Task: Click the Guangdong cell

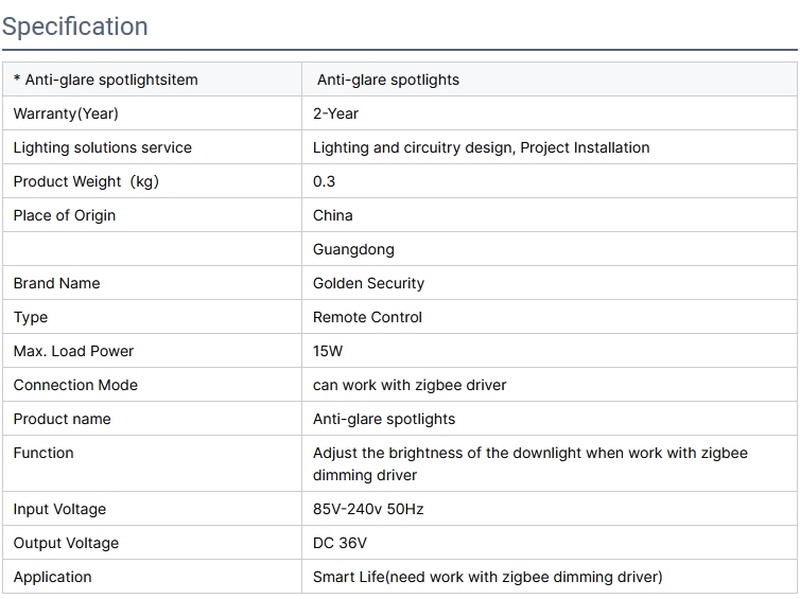Action: [x=353, y=249]
